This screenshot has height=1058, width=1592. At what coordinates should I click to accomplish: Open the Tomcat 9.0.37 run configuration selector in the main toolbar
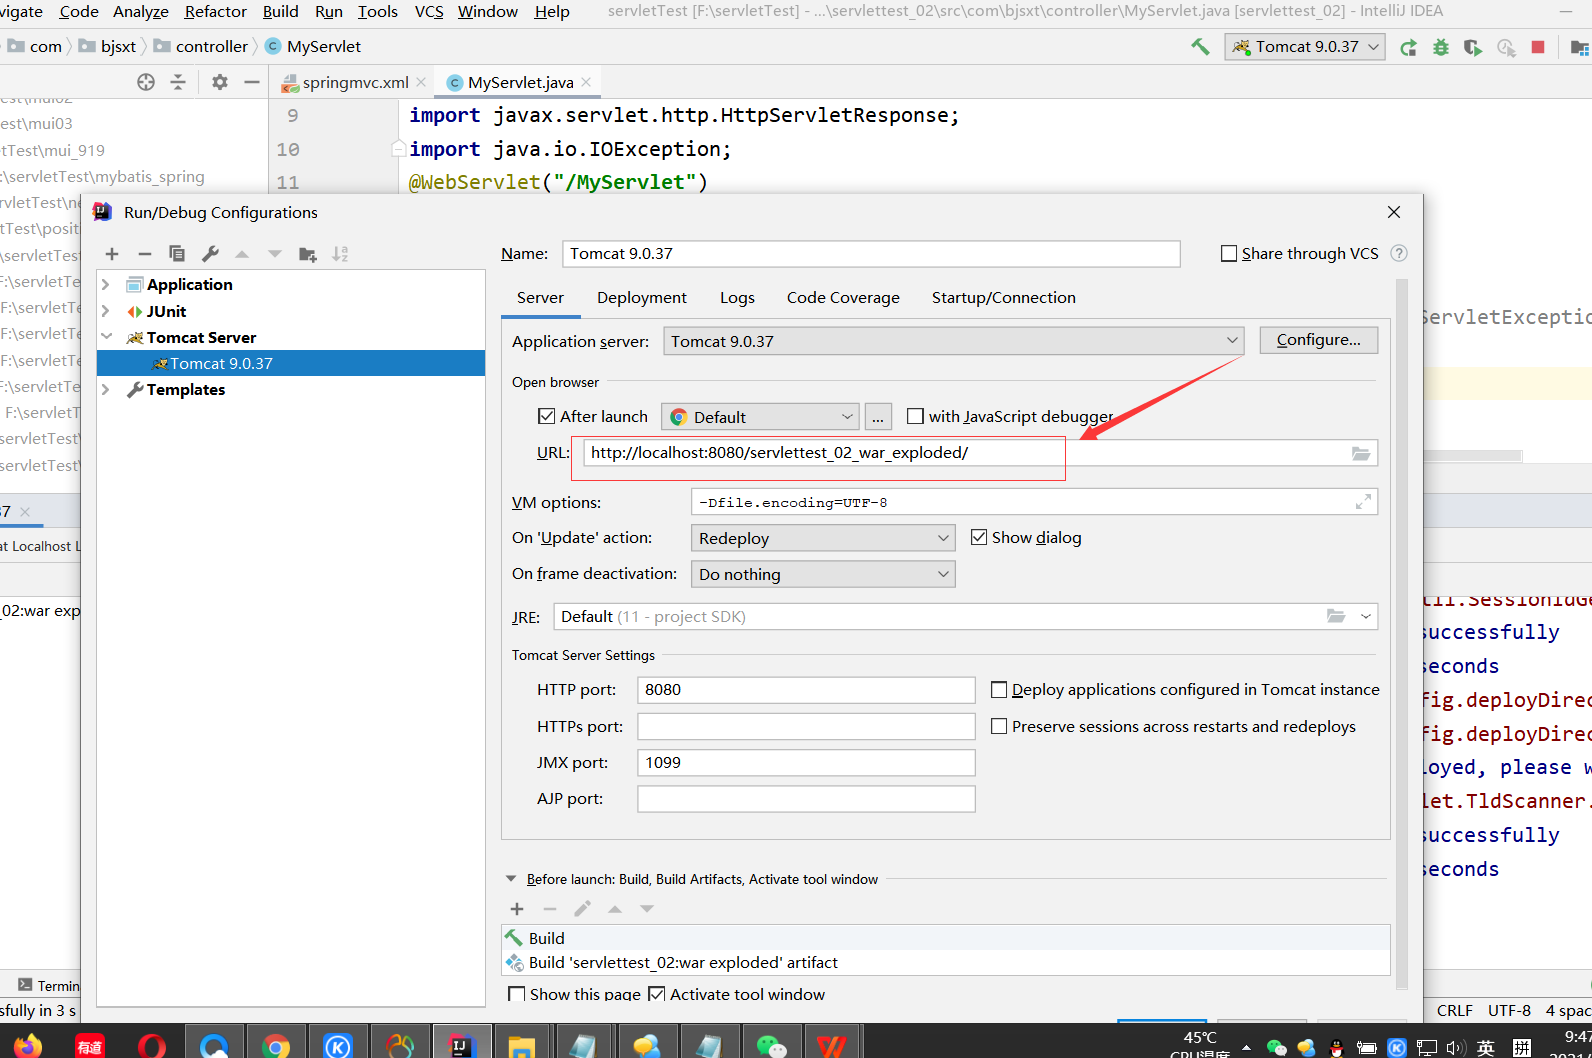(x=1305, y=47)
